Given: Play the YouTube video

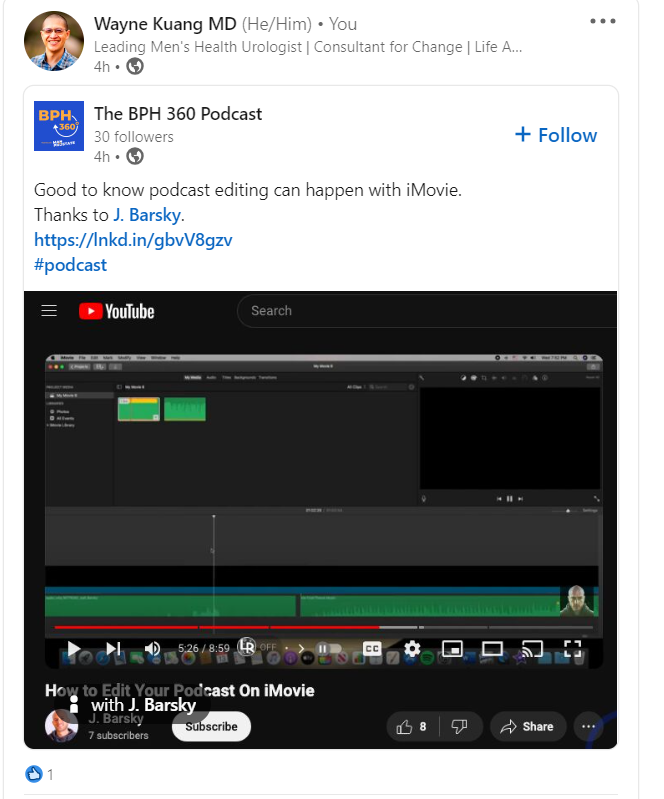Looking at the screenshot, I should pyautogui.click(x=74, y=649).
